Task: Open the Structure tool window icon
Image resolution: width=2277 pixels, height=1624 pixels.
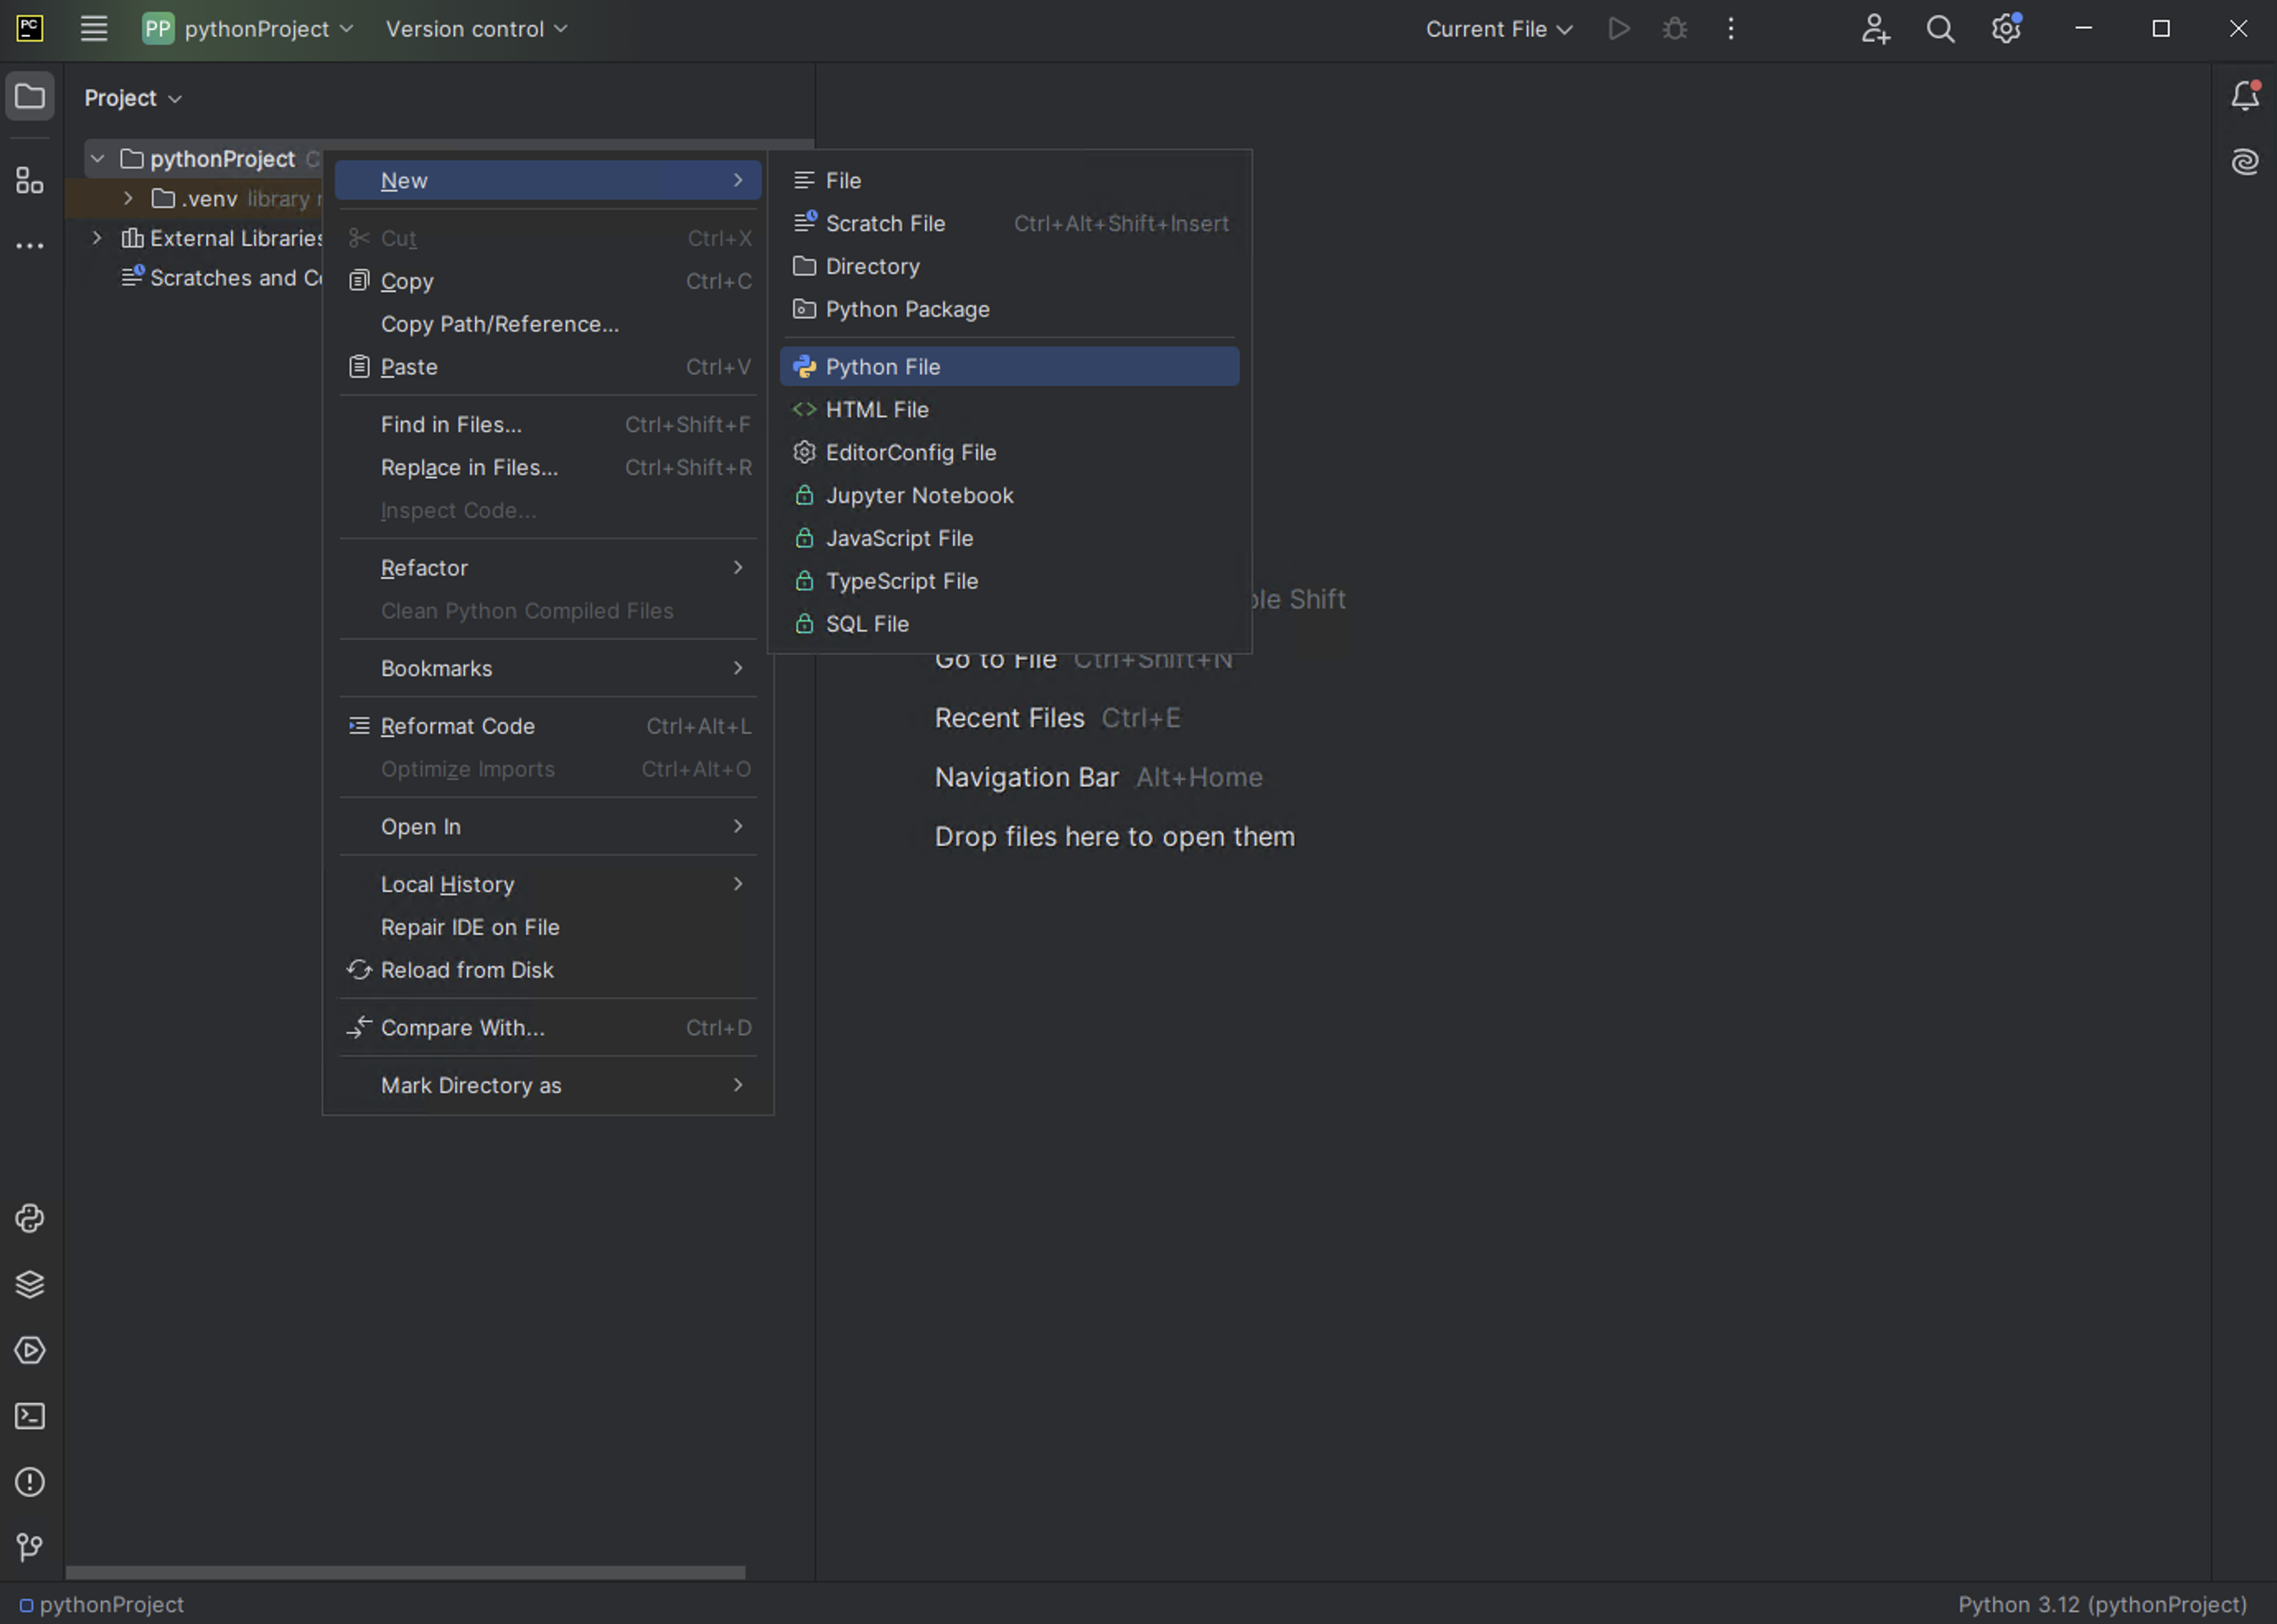Action: (29, 180)
